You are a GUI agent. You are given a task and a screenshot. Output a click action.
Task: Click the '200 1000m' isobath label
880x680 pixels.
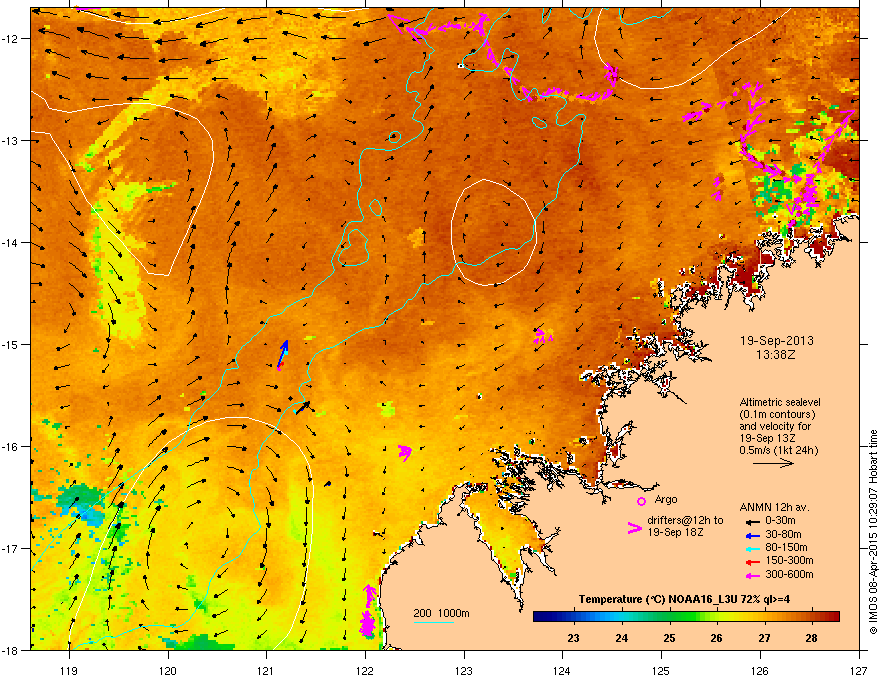441,613
